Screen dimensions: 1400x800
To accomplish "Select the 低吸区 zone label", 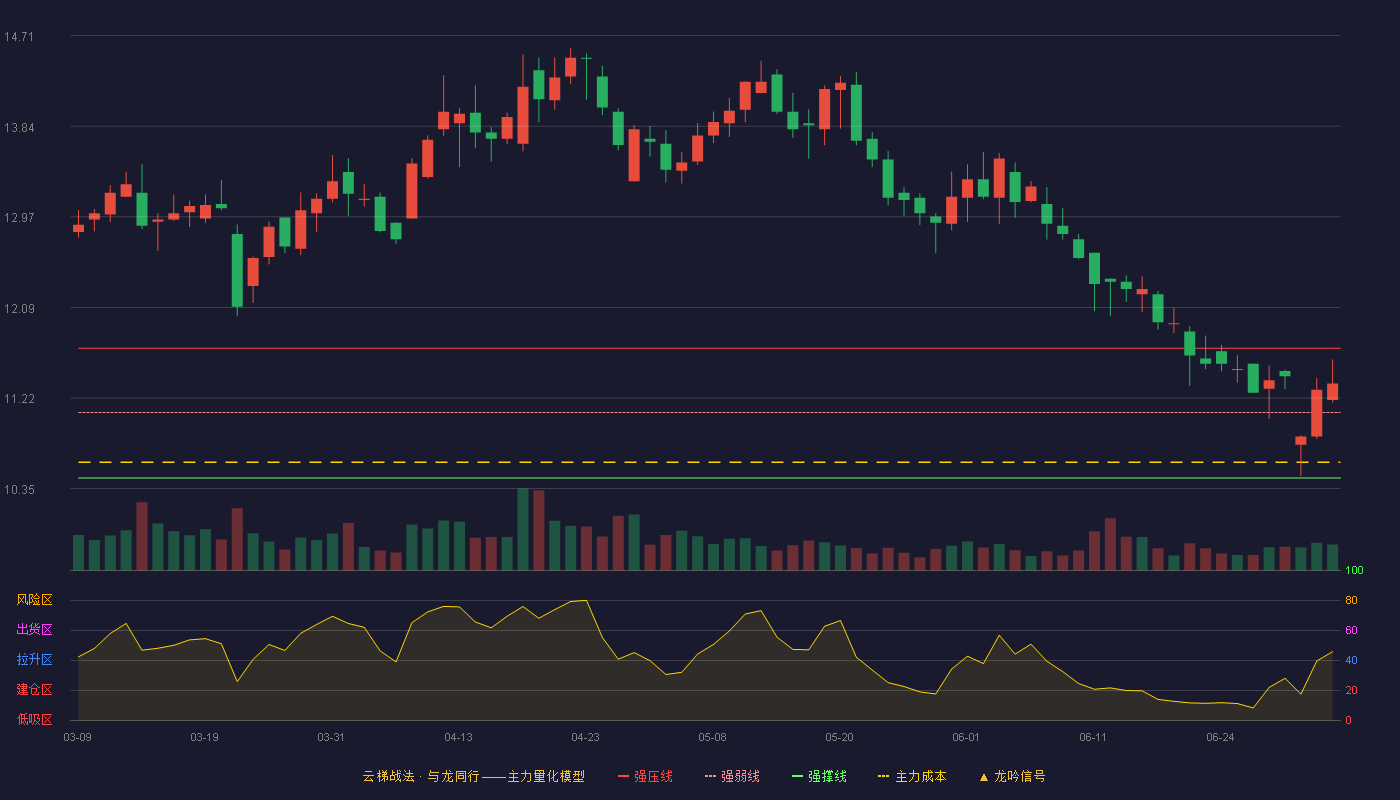I will click(34, 720).
